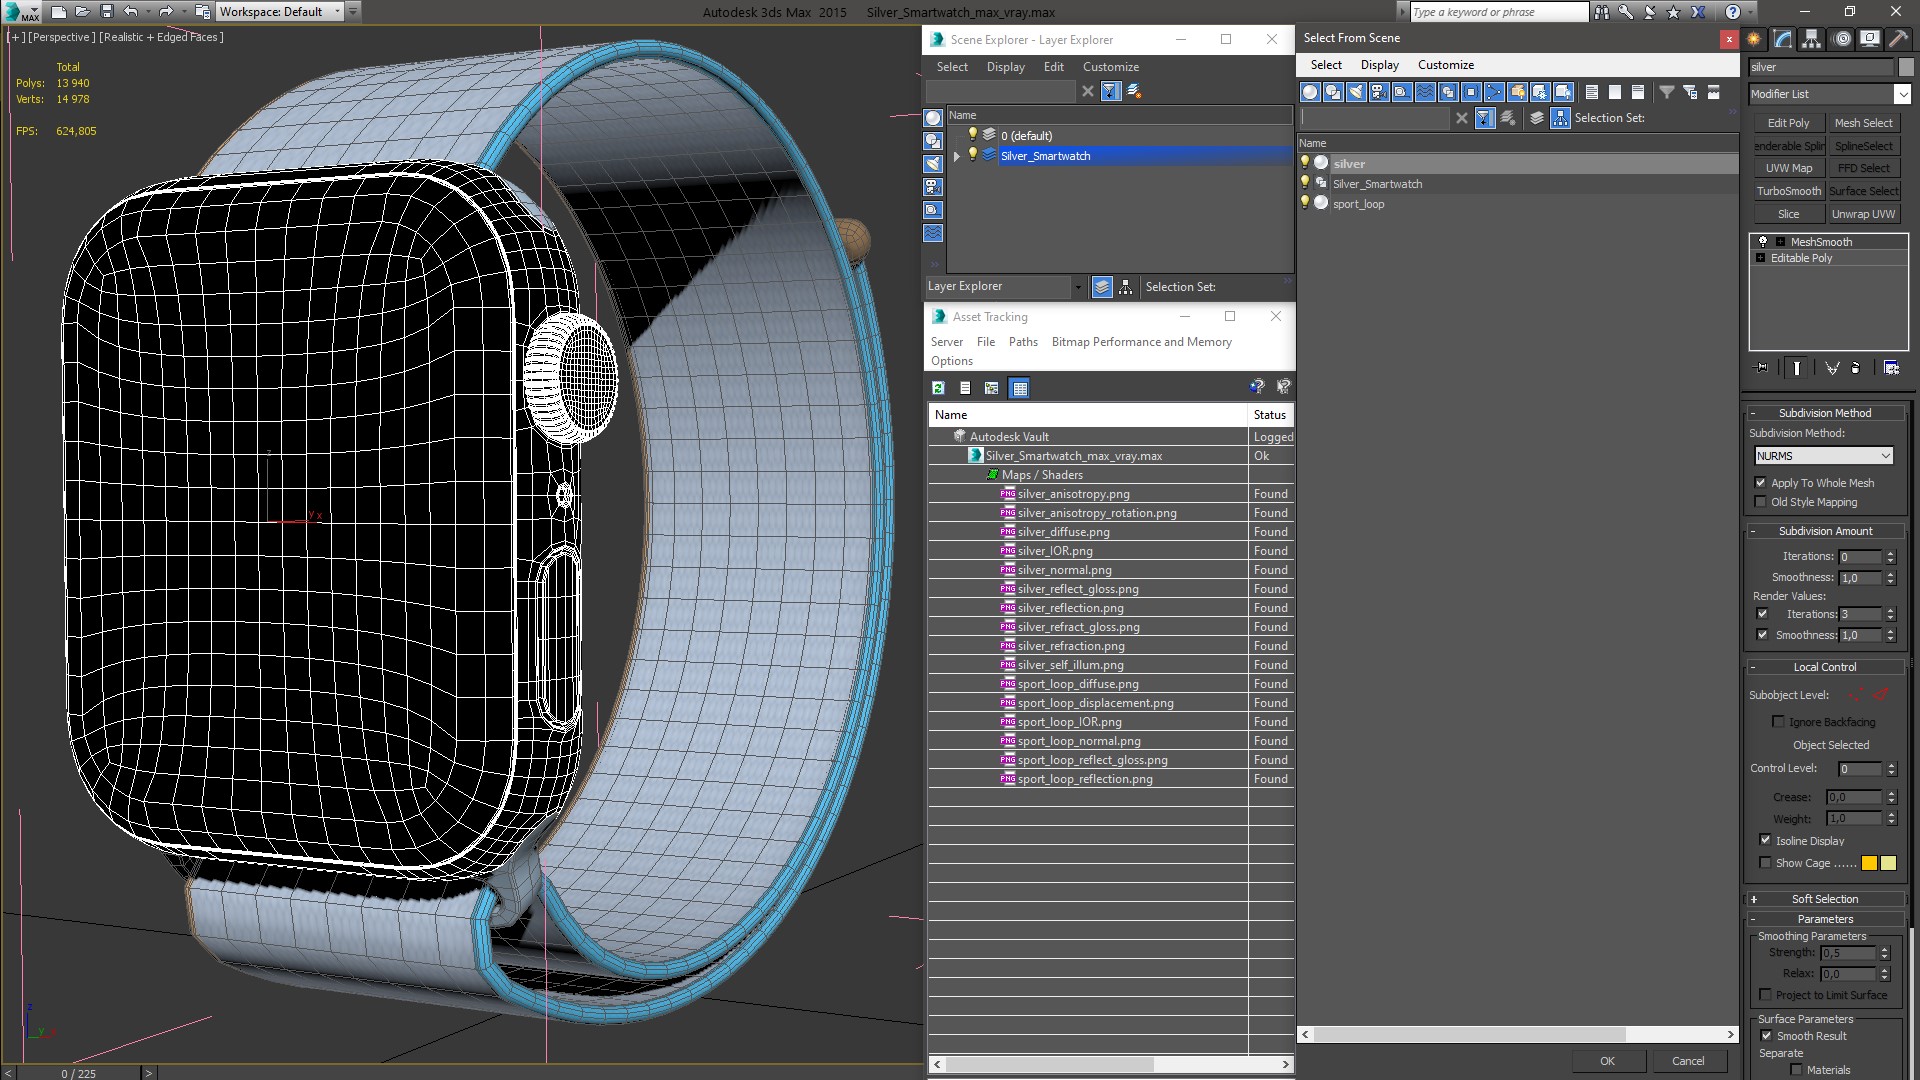Click Table View icon in Asset Tracking toolbar

(x=1019, y=388)
